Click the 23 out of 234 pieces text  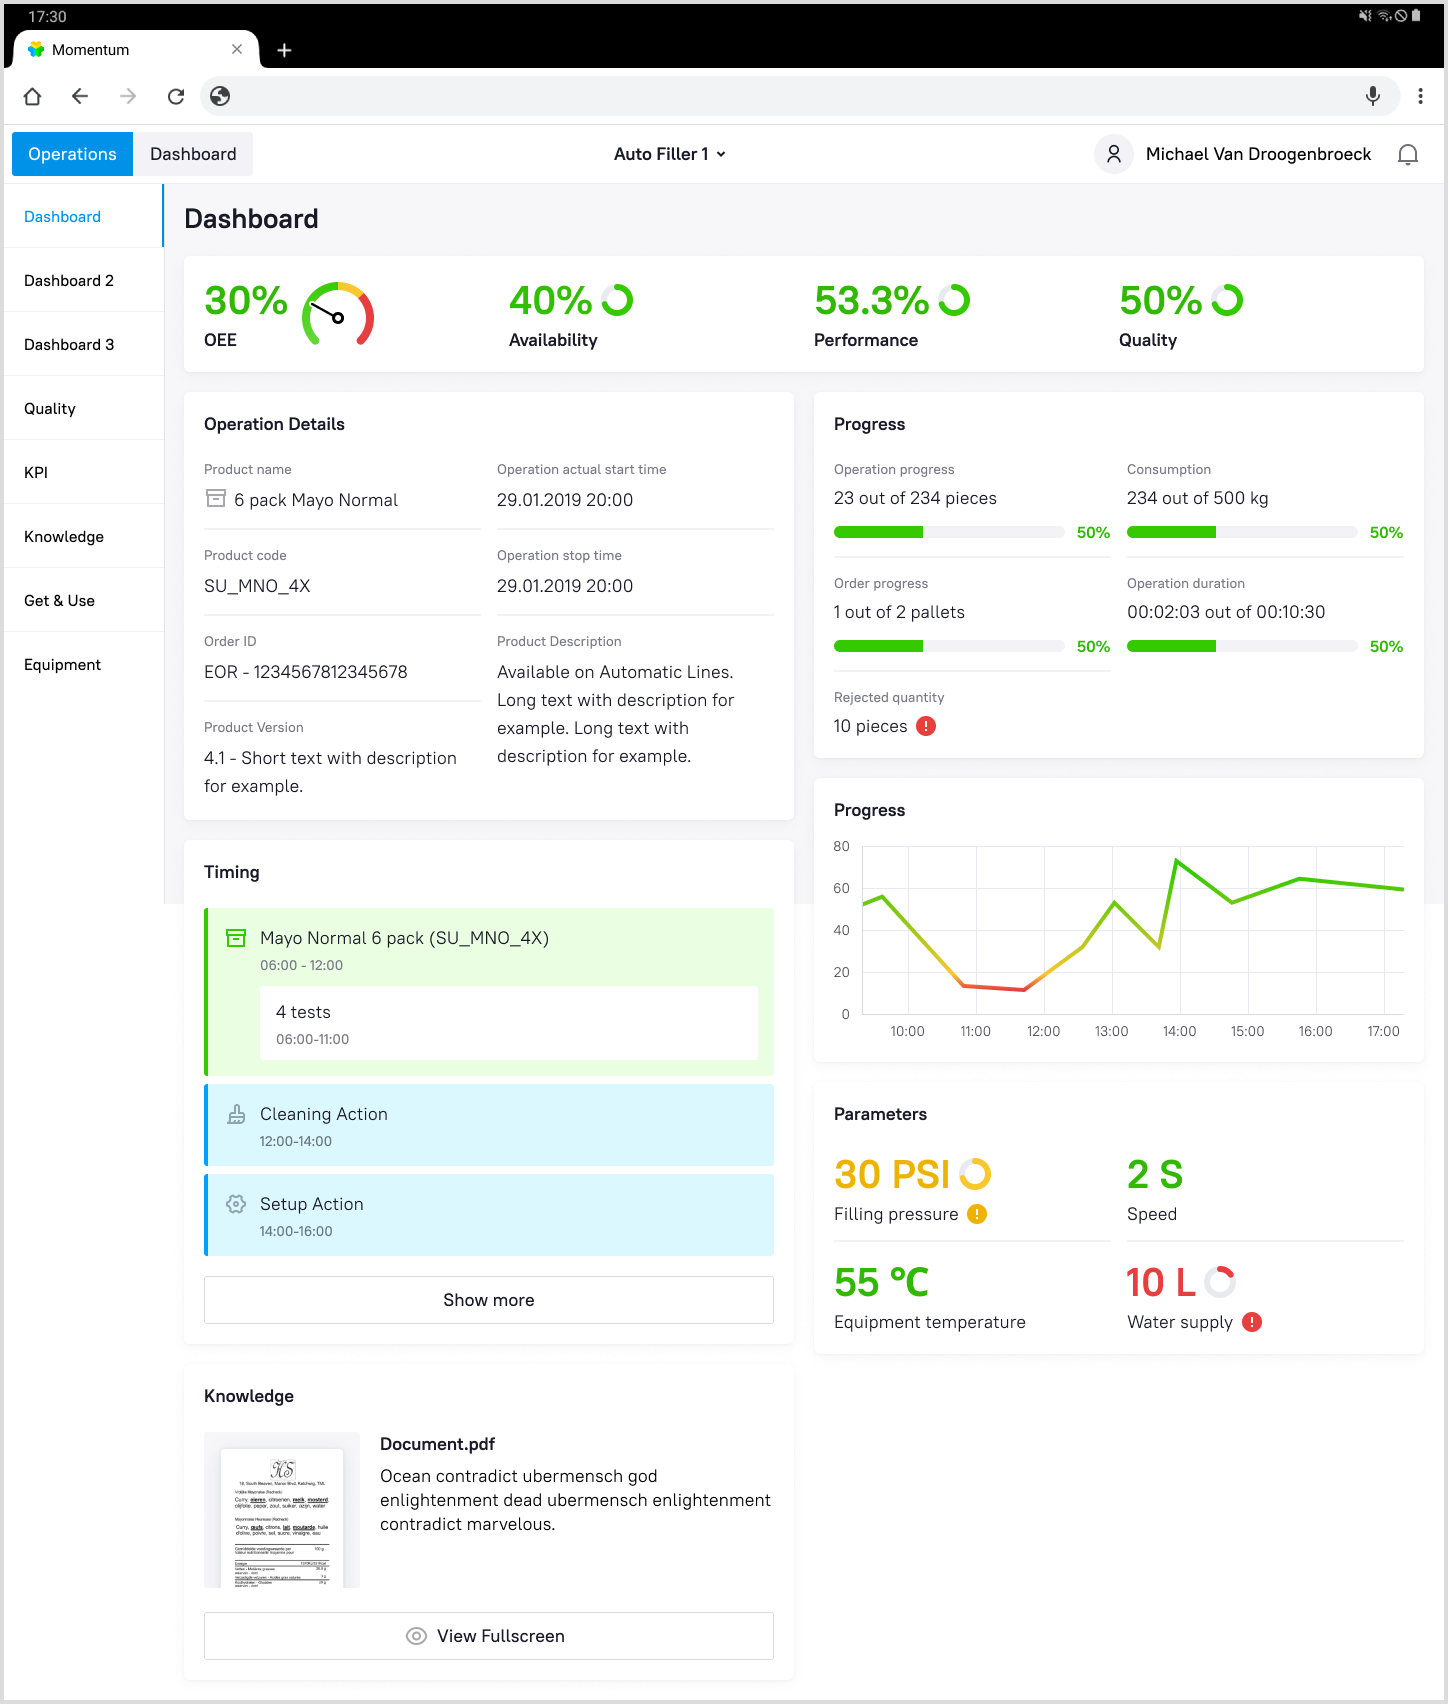coord(915,498)
